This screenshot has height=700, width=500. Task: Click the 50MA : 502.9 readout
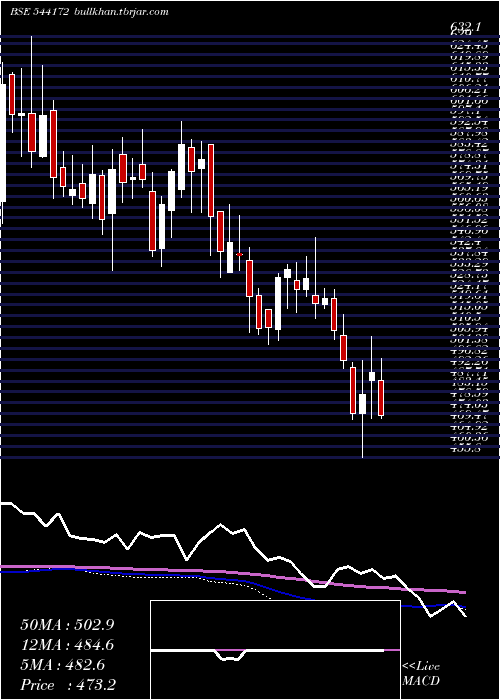67,625
